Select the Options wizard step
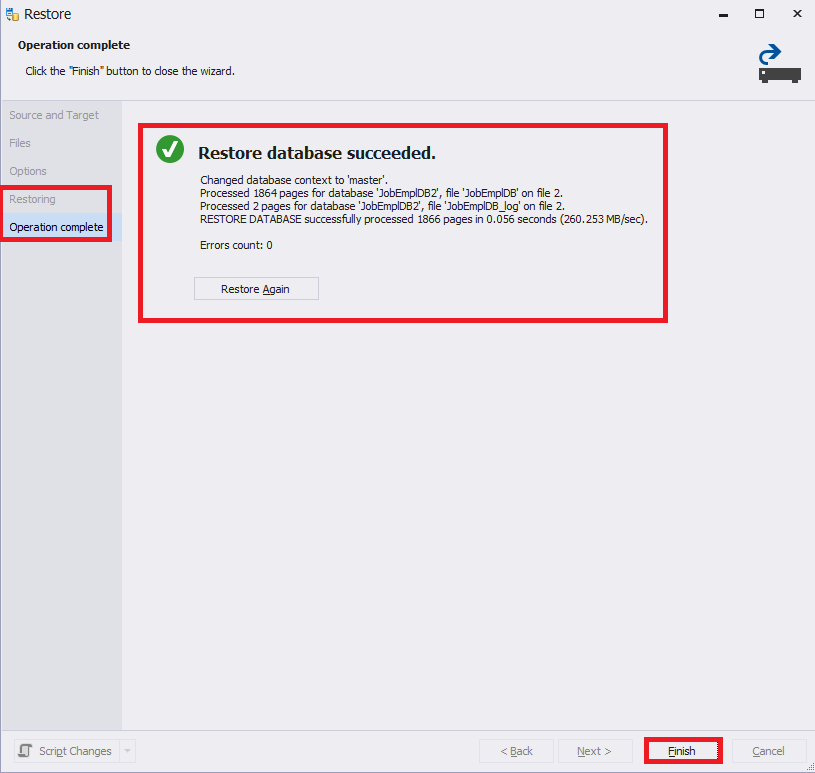 [28, 171]
